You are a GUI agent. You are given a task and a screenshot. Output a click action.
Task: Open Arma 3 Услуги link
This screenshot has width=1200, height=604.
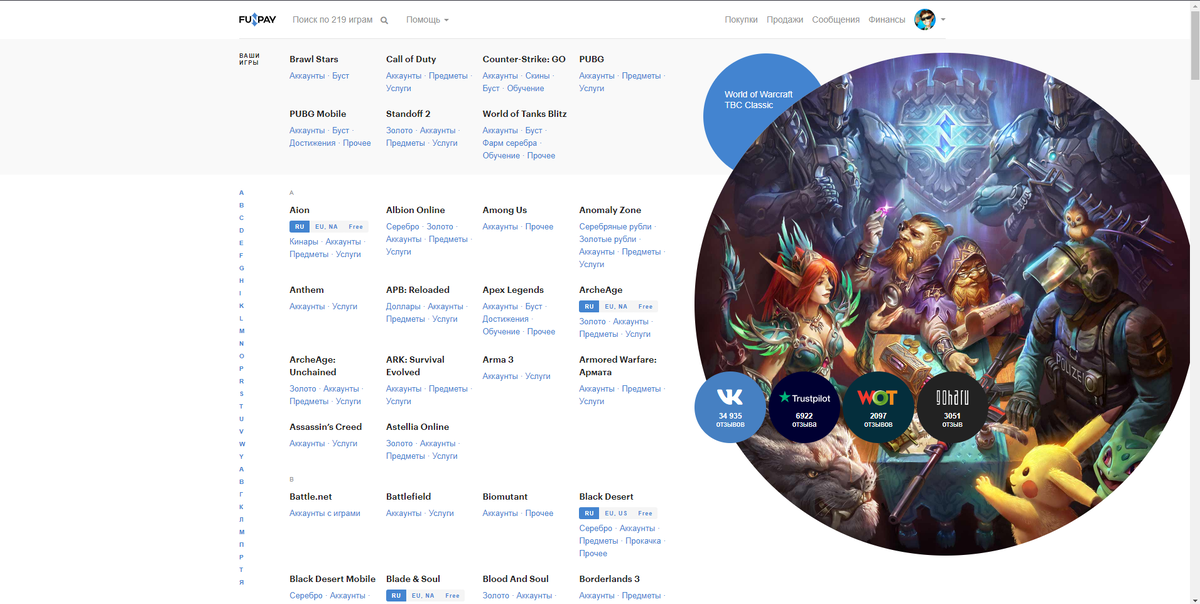[538, 377]
